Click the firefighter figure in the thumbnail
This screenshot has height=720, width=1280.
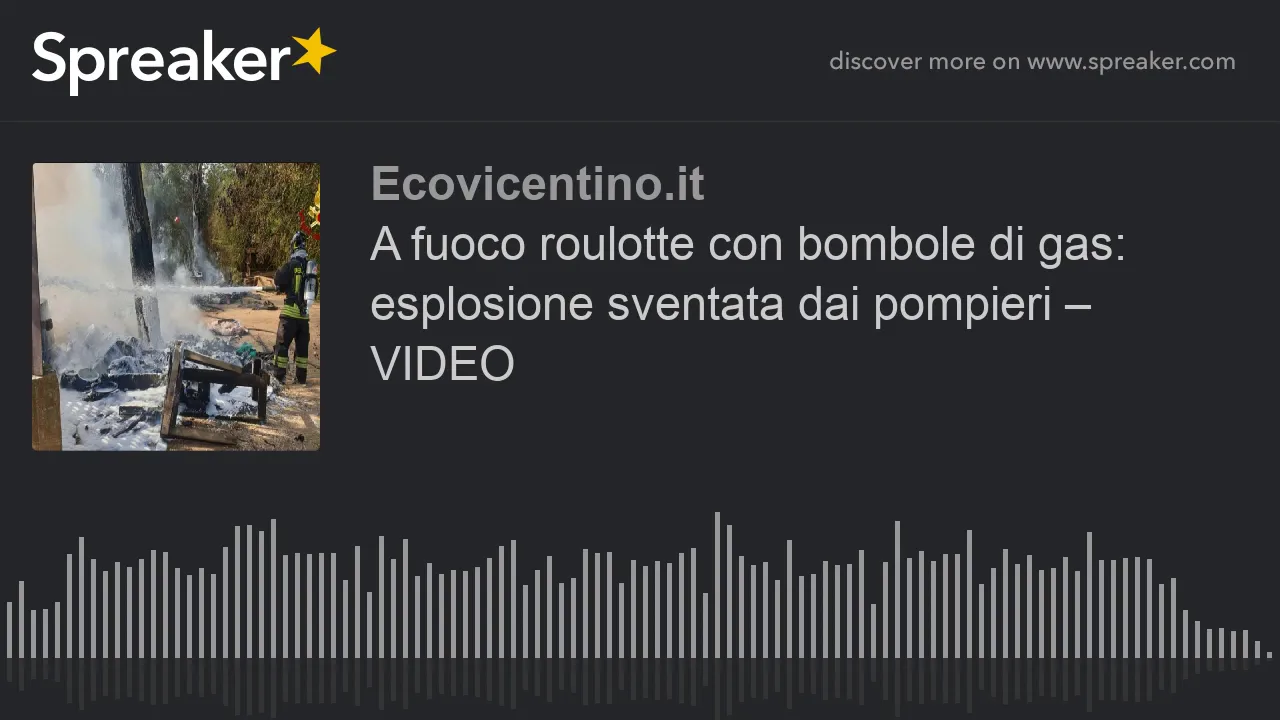pyautogui.click(x=293, y=310)
